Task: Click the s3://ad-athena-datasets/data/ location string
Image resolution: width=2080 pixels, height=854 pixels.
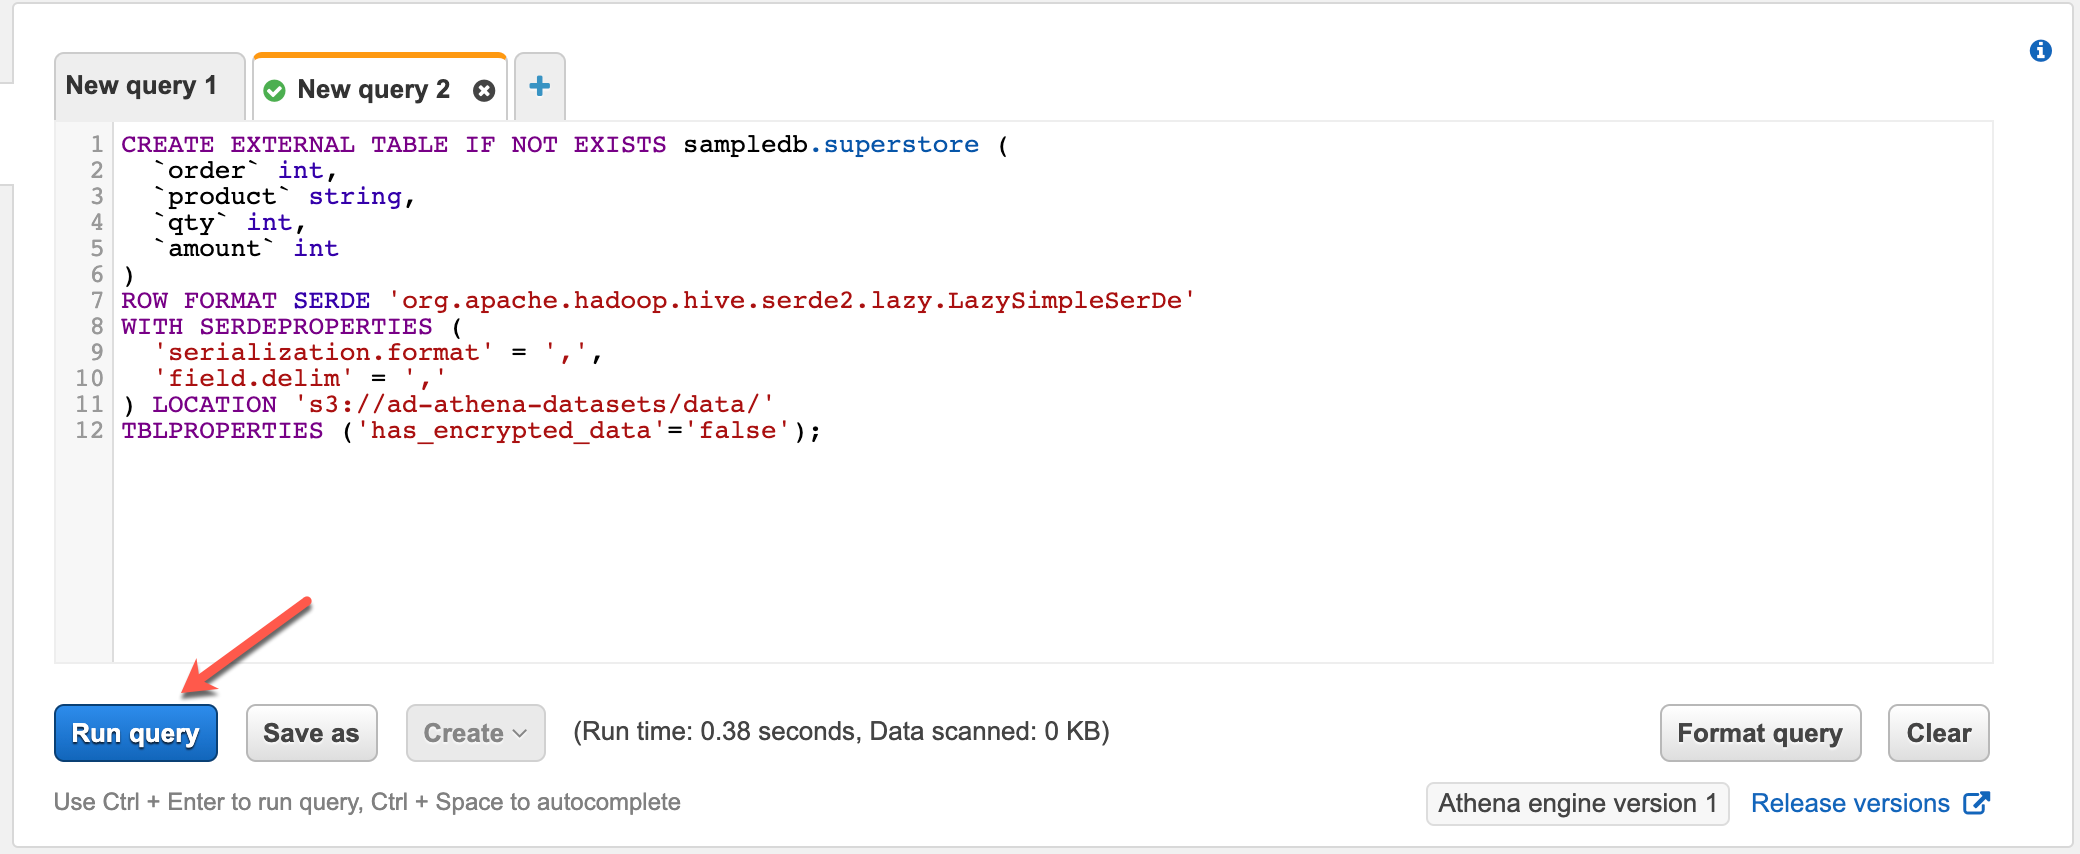Action: 534,405
